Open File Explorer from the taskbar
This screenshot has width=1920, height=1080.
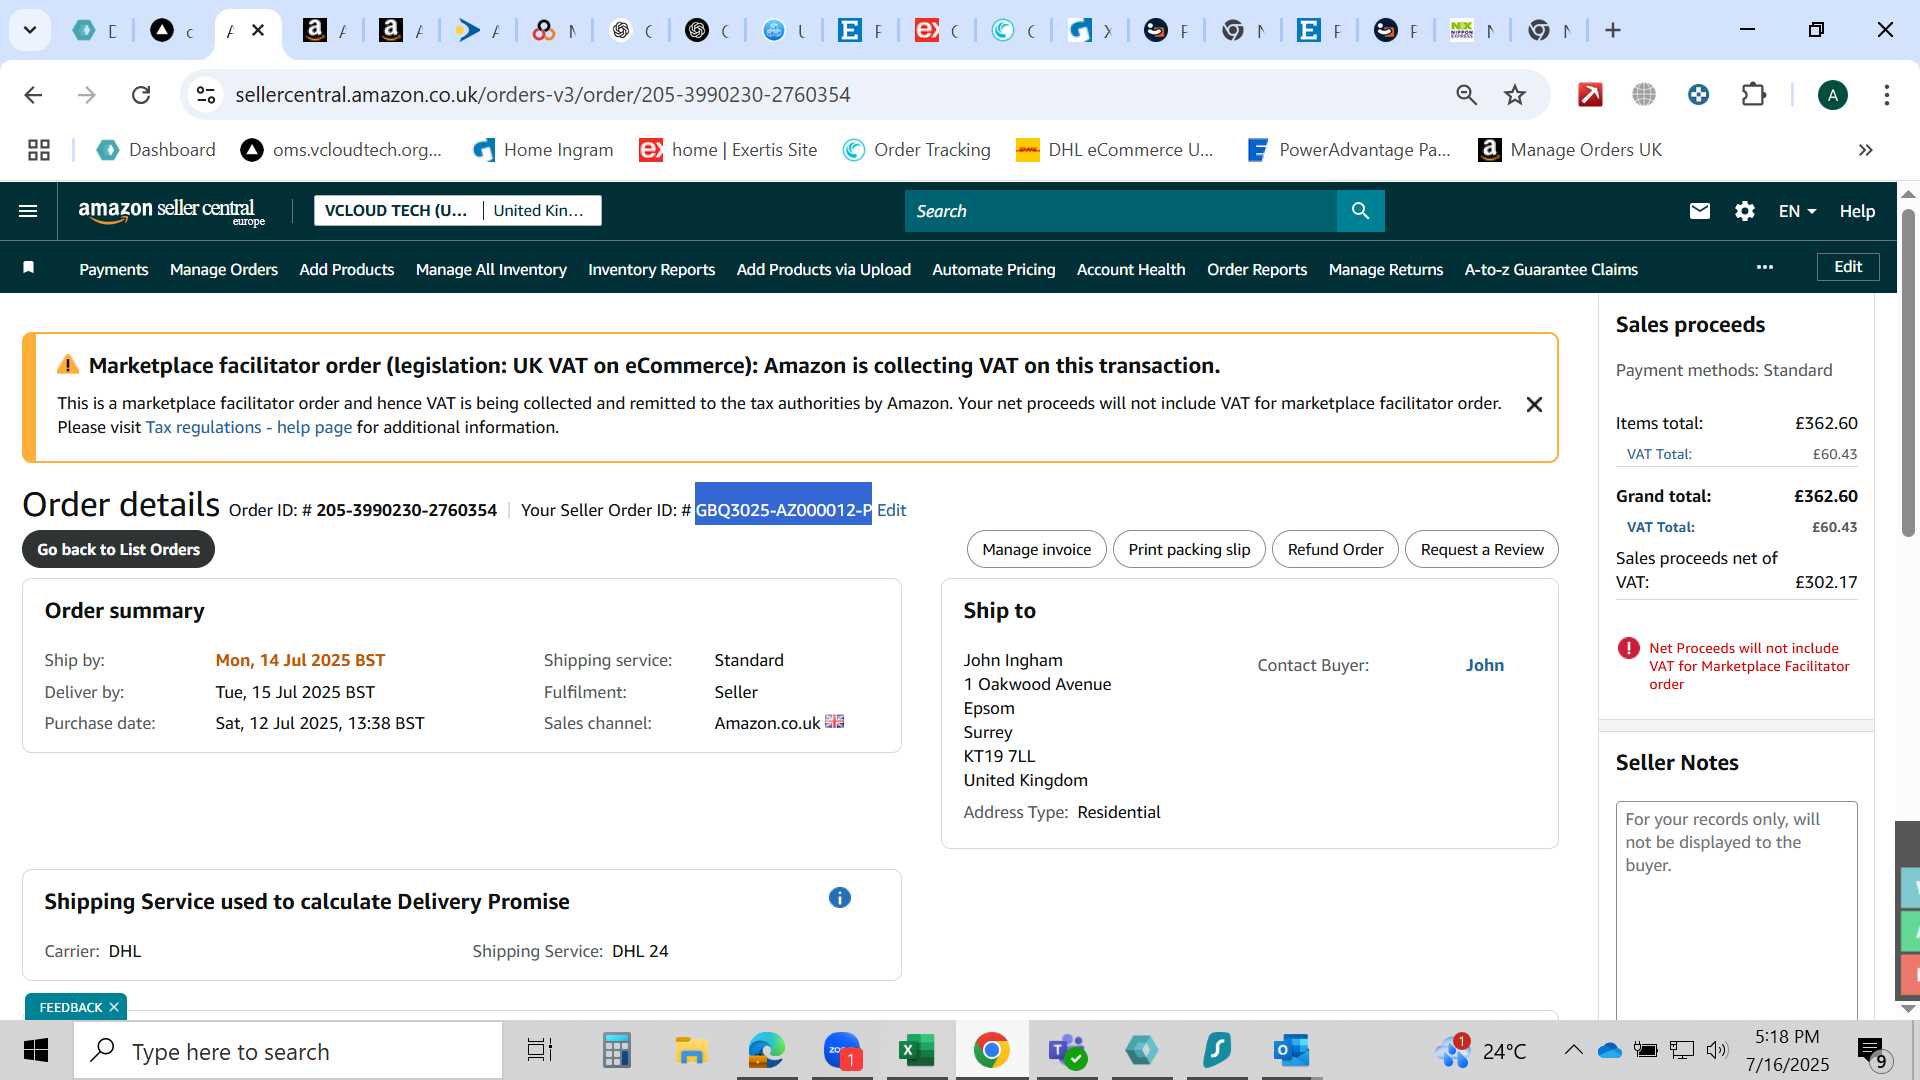tap(691, 1051)
